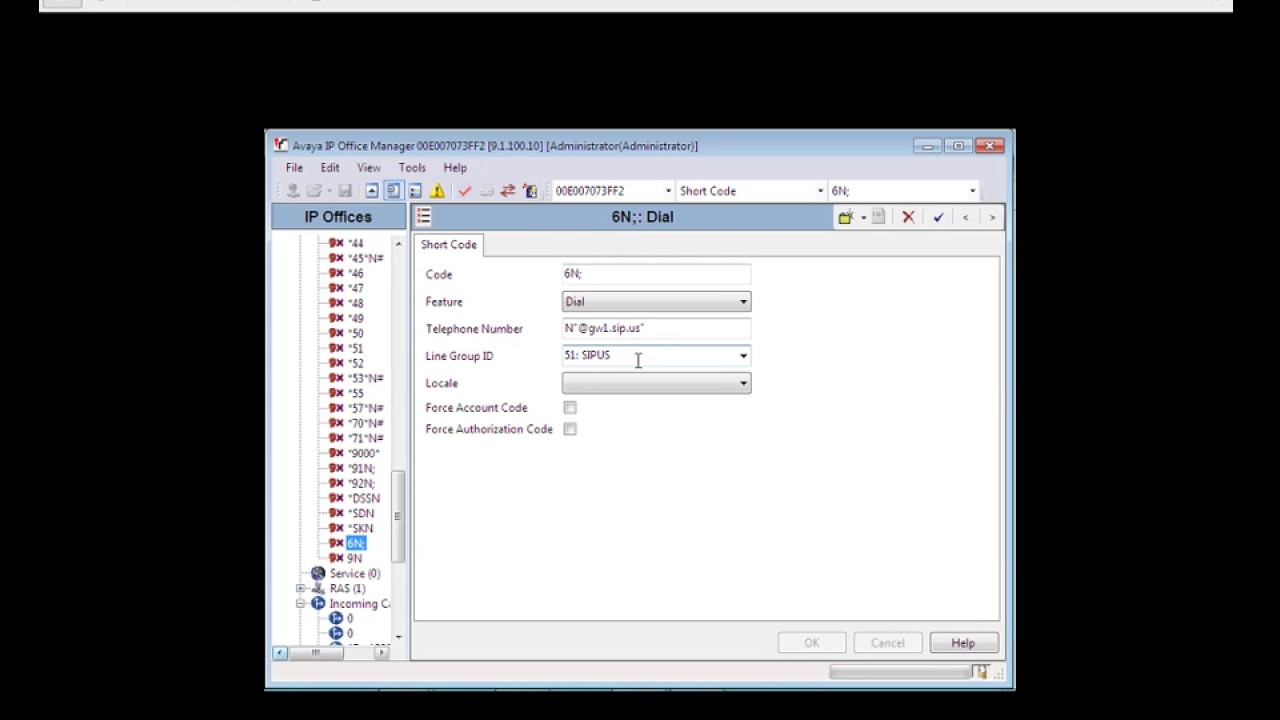Click the RAS (1) tree icon
1280x720 pixels.
[318, 588]
